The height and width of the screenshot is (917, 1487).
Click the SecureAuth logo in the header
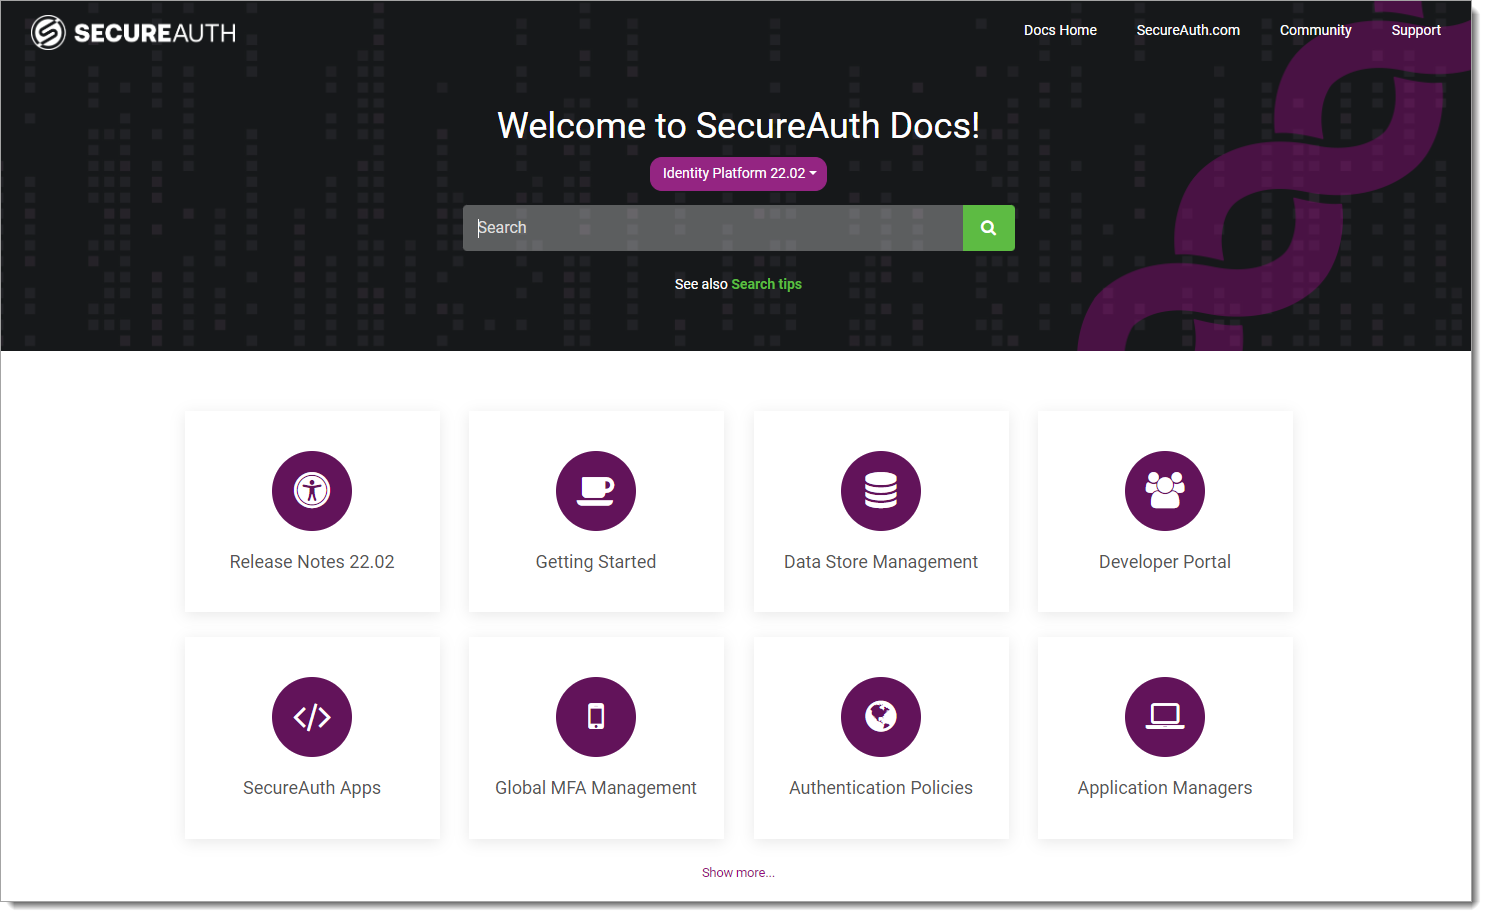point(131,31)
